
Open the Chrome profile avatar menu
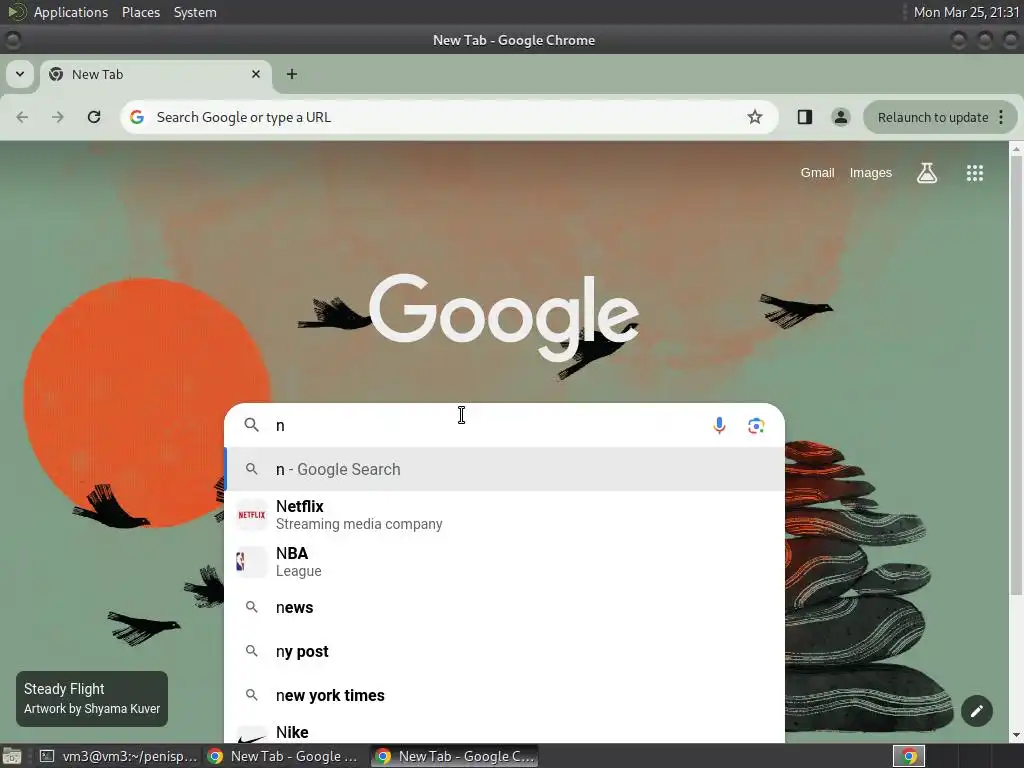[x=840, y=118]
